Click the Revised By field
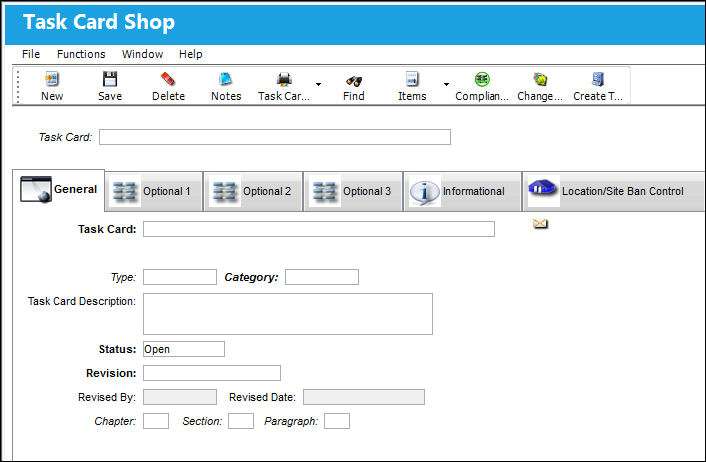This screenshot has width=706, height=462. (x=180, y=397)
